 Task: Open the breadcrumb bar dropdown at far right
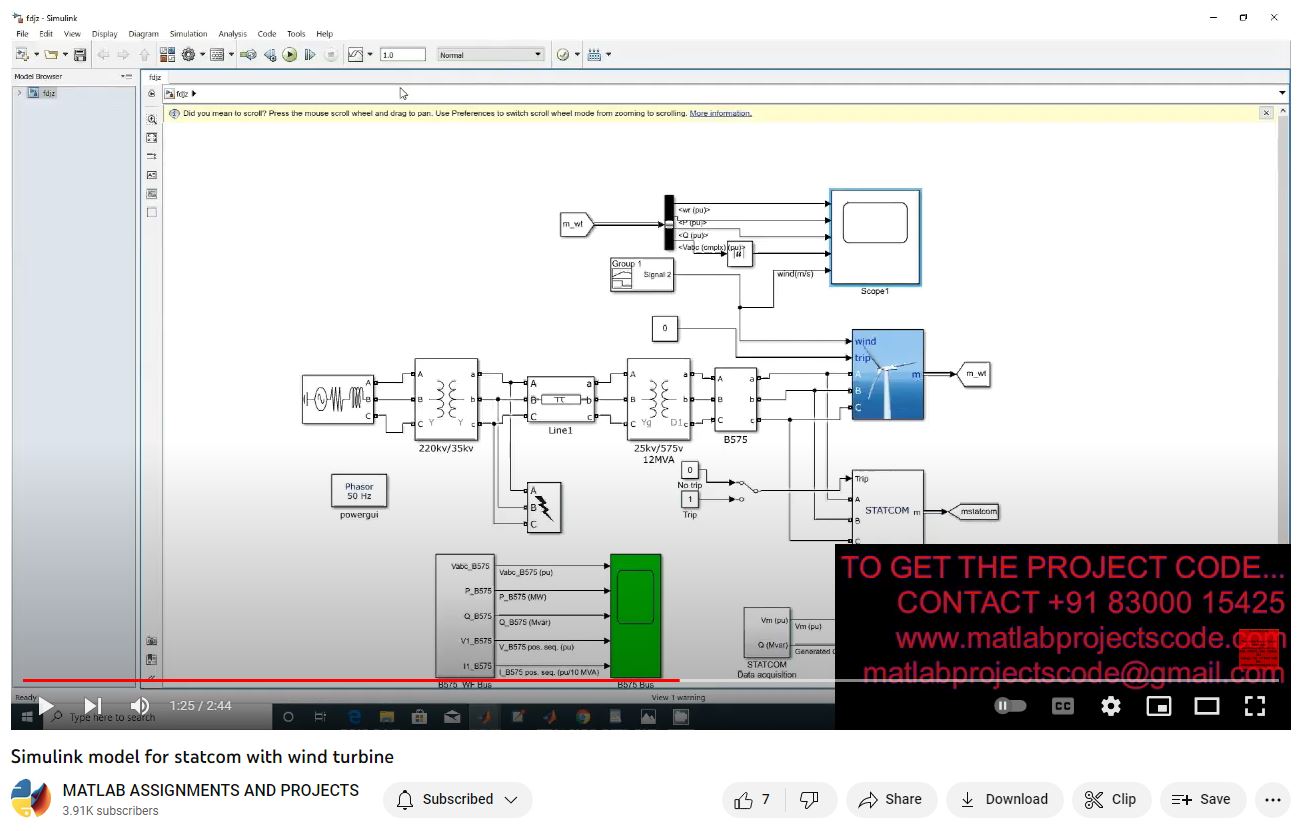[1283, 93]
